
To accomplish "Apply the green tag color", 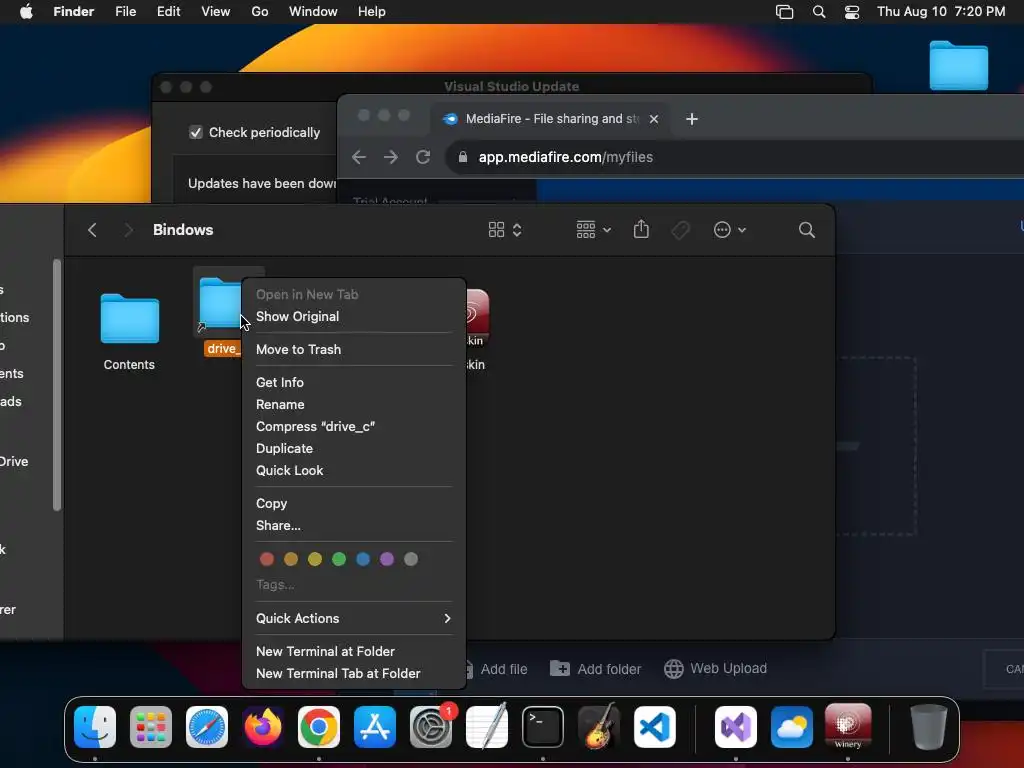I will [339, 559].
